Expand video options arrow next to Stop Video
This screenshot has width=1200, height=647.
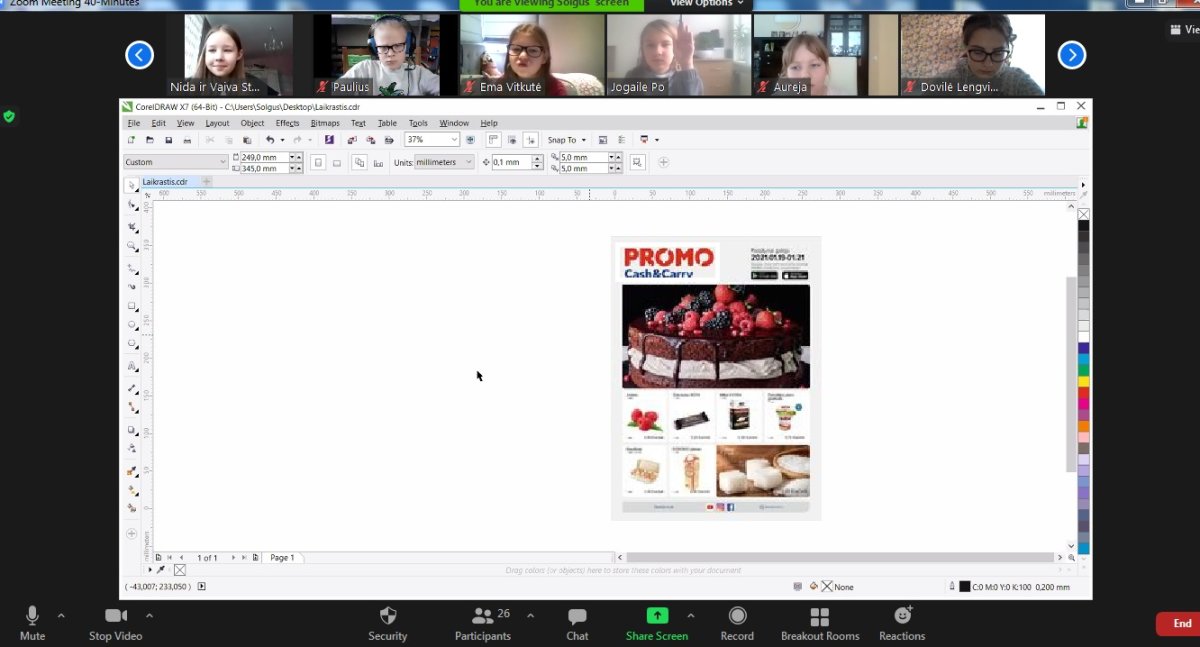click(x=149, y=616)
